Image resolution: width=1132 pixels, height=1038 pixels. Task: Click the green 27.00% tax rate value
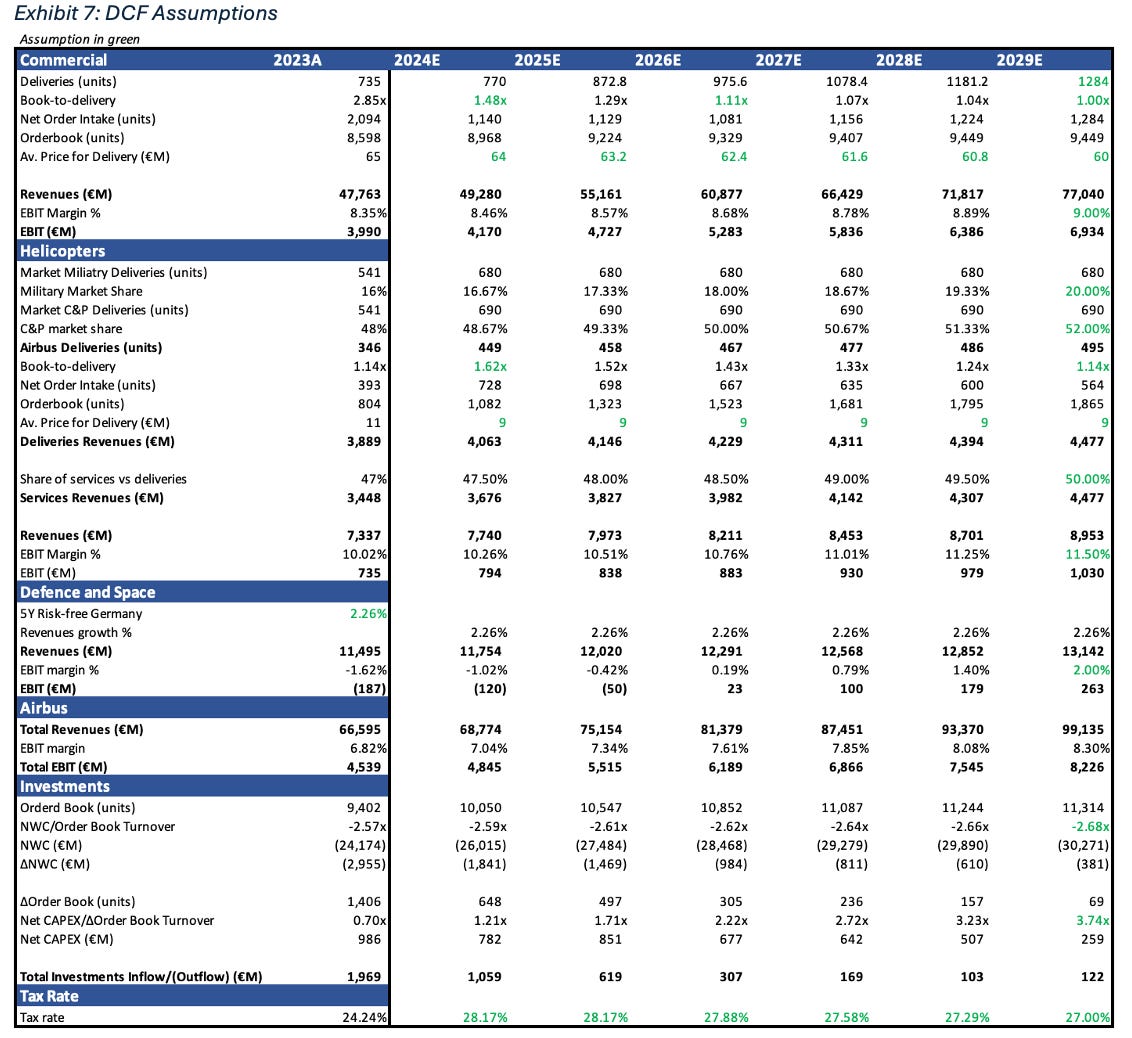click(1087, 1019)
